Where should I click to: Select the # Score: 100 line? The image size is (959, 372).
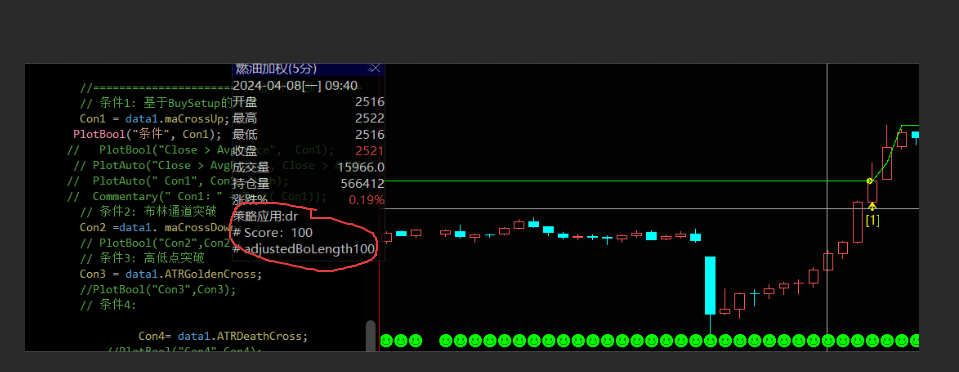(273, 232)
